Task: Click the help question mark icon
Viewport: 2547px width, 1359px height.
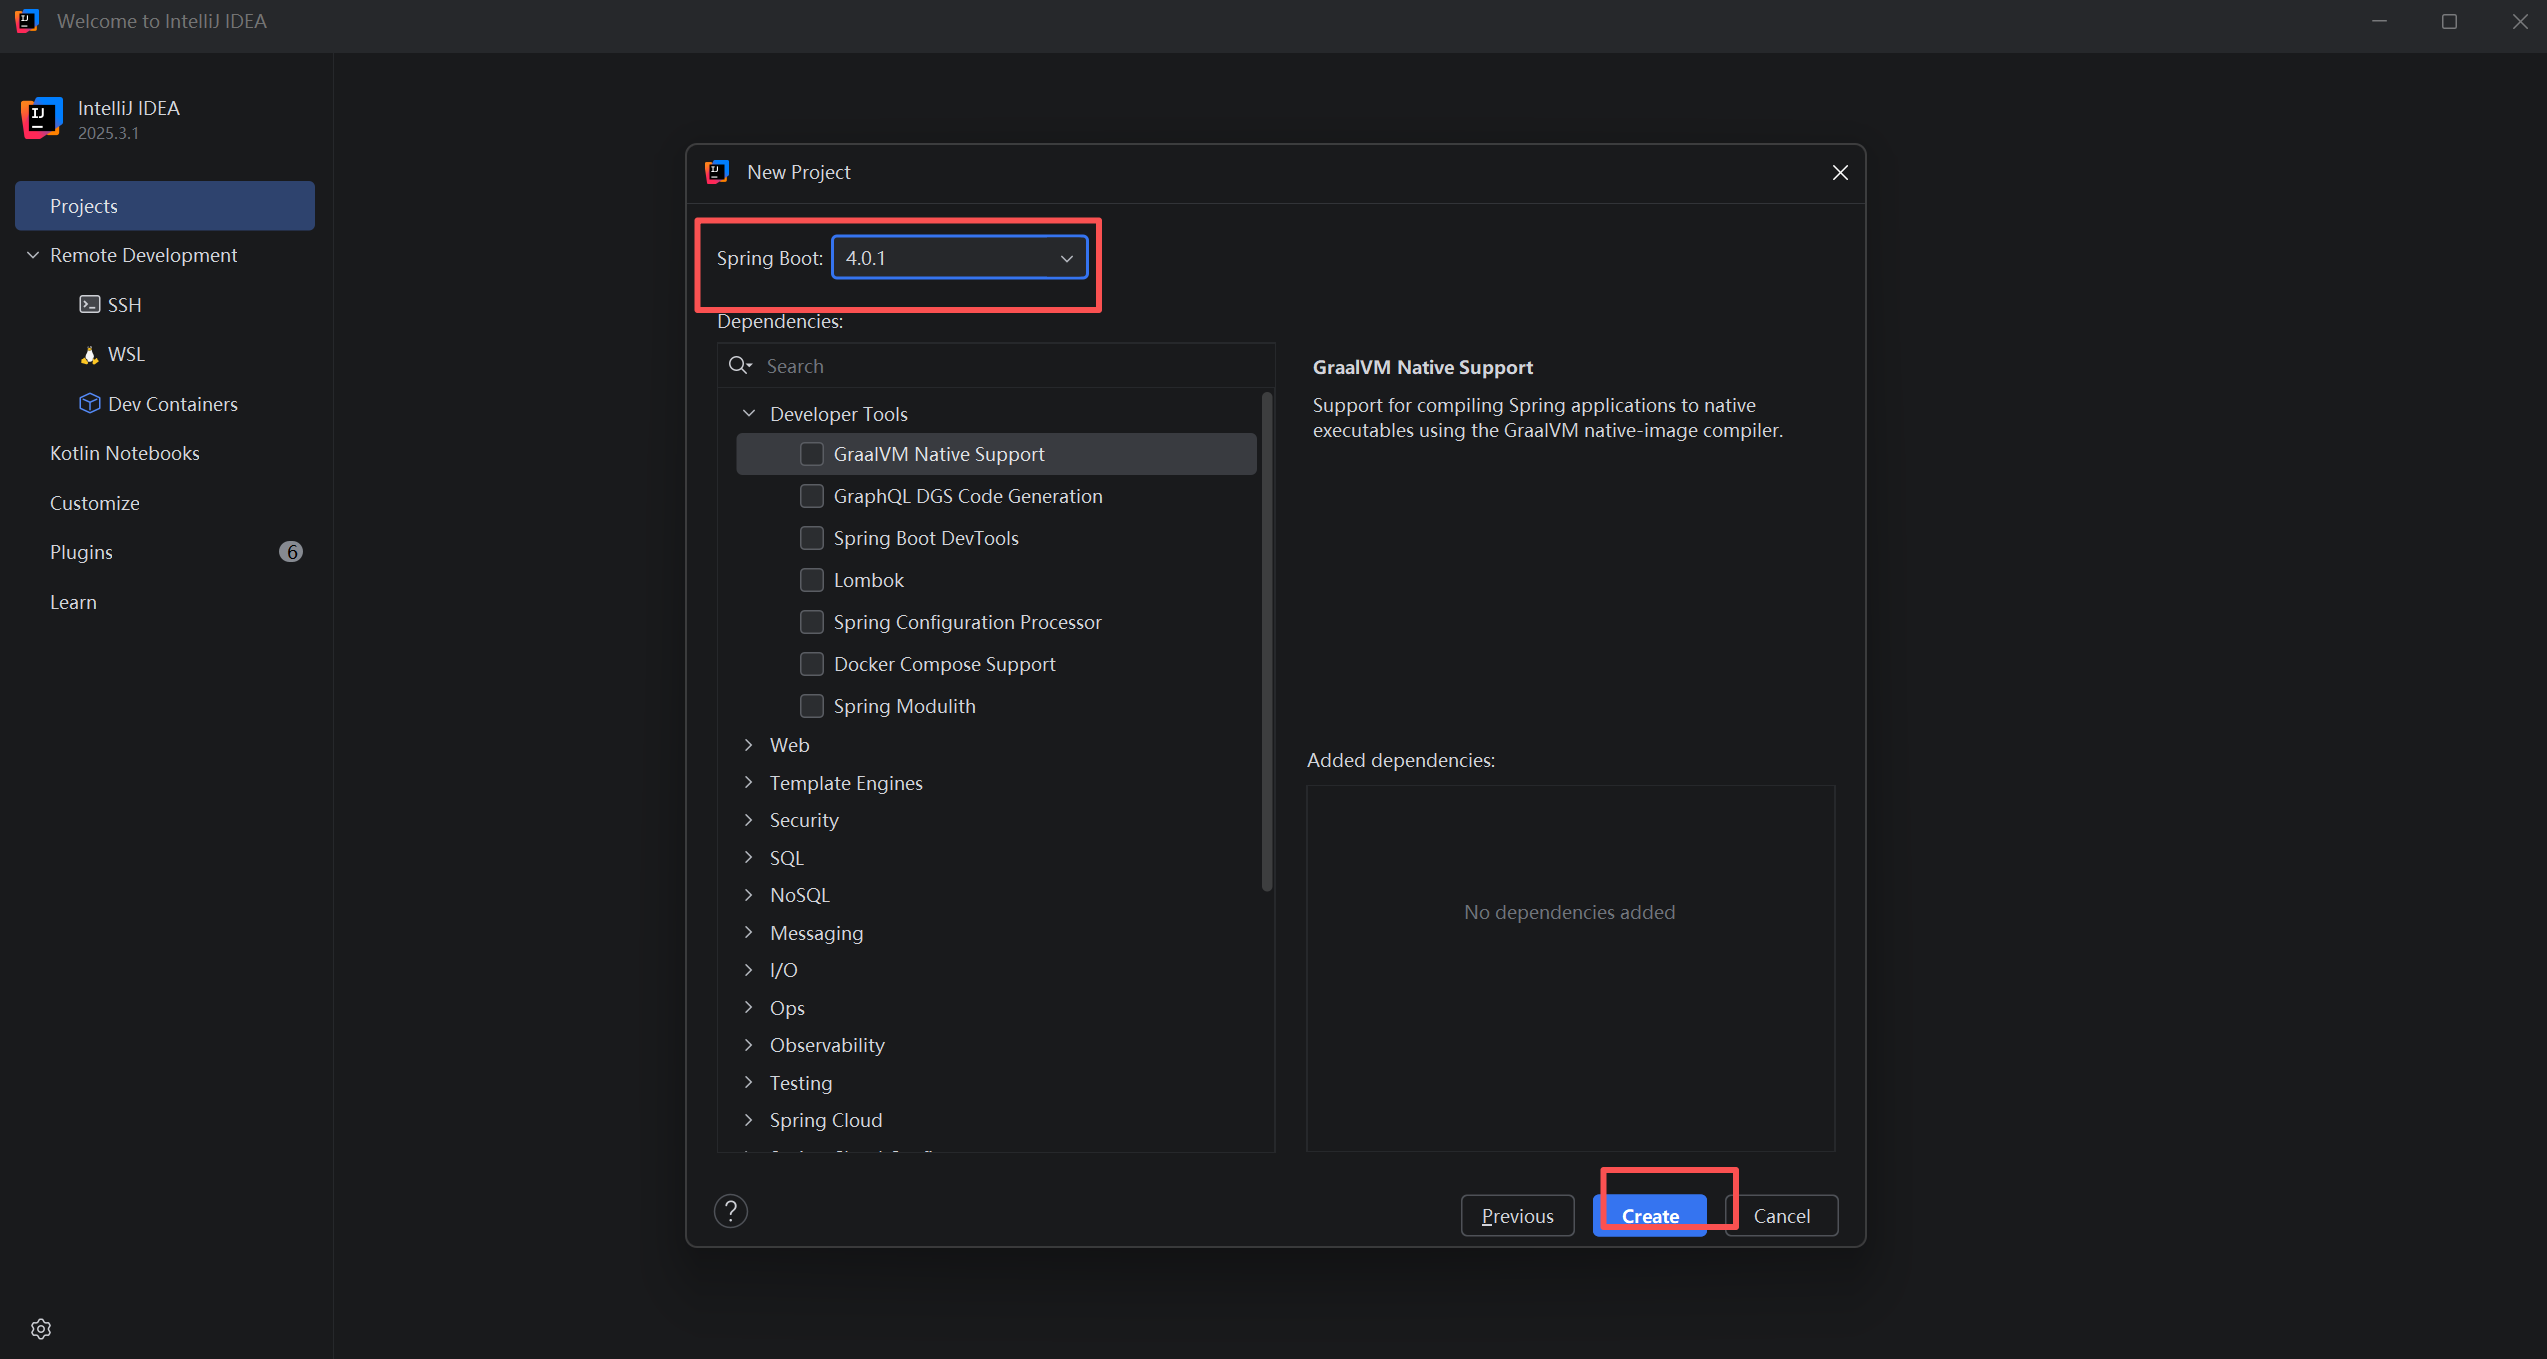Action: coord(731,1211)
